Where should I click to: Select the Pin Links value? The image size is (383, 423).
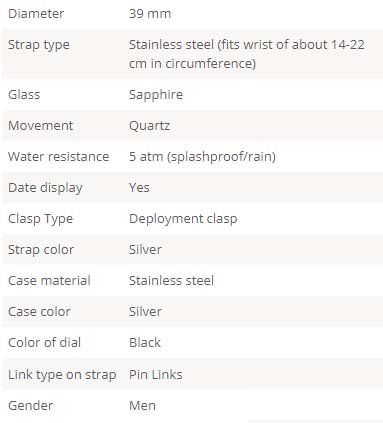pyautogui.click(x=156, y=375)
